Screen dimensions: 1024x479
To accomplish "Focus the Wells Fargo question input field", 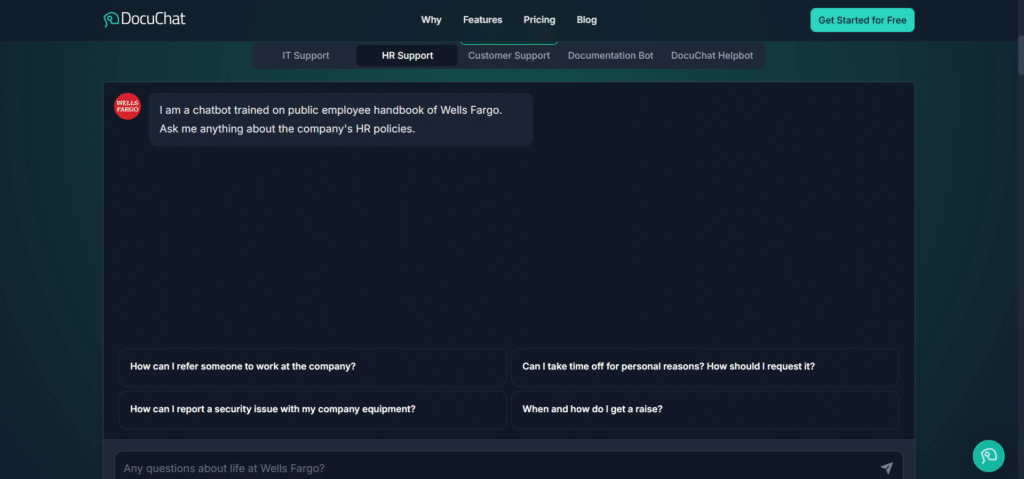I will click(x=490, y=468).
